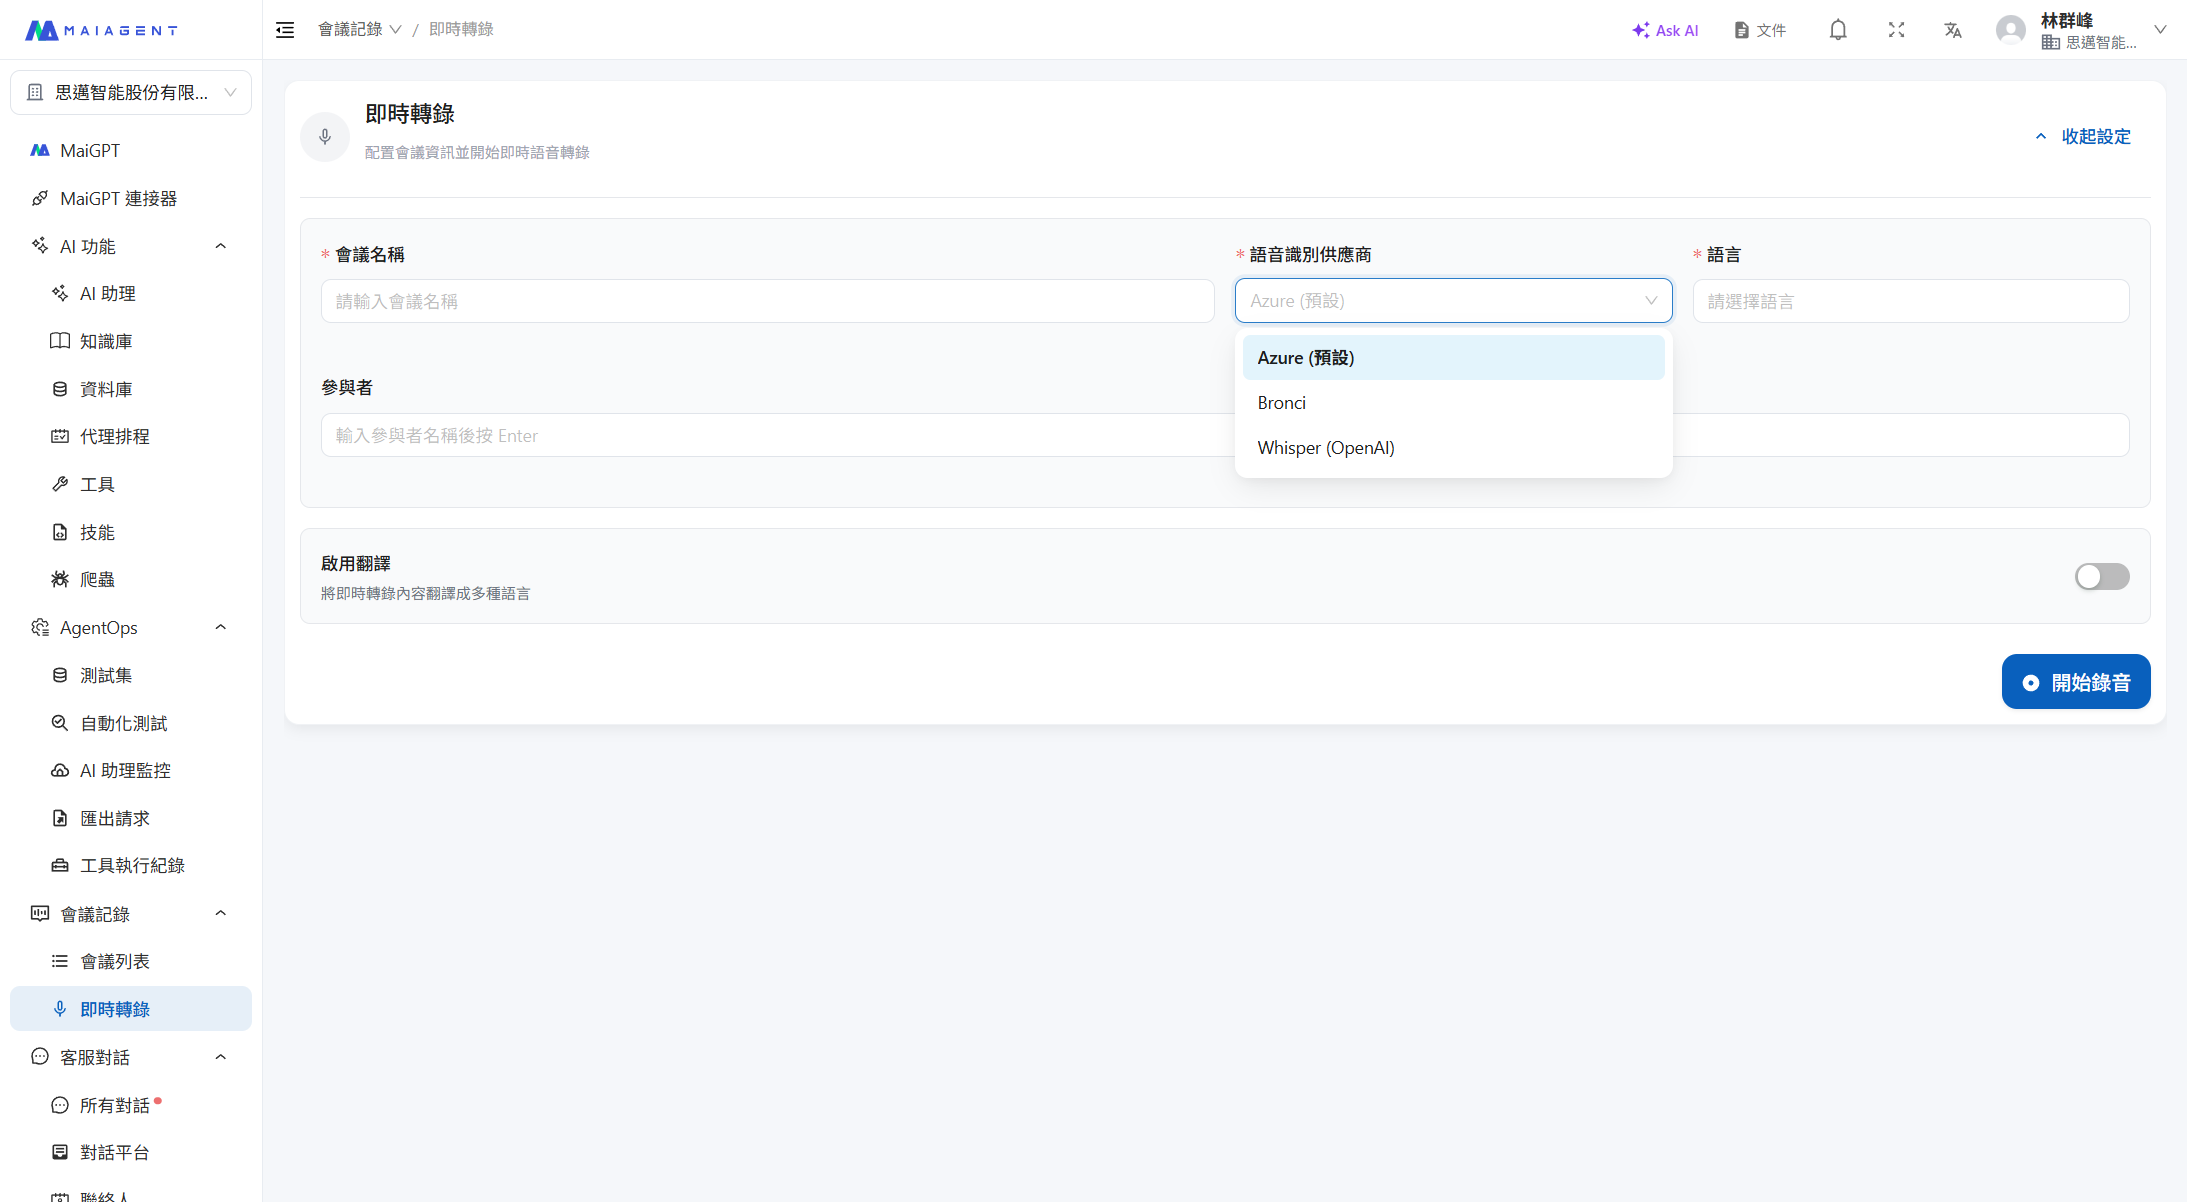Click 收起設定 to collapse settings
2187x1202 pixels.
click(2084, 136)
